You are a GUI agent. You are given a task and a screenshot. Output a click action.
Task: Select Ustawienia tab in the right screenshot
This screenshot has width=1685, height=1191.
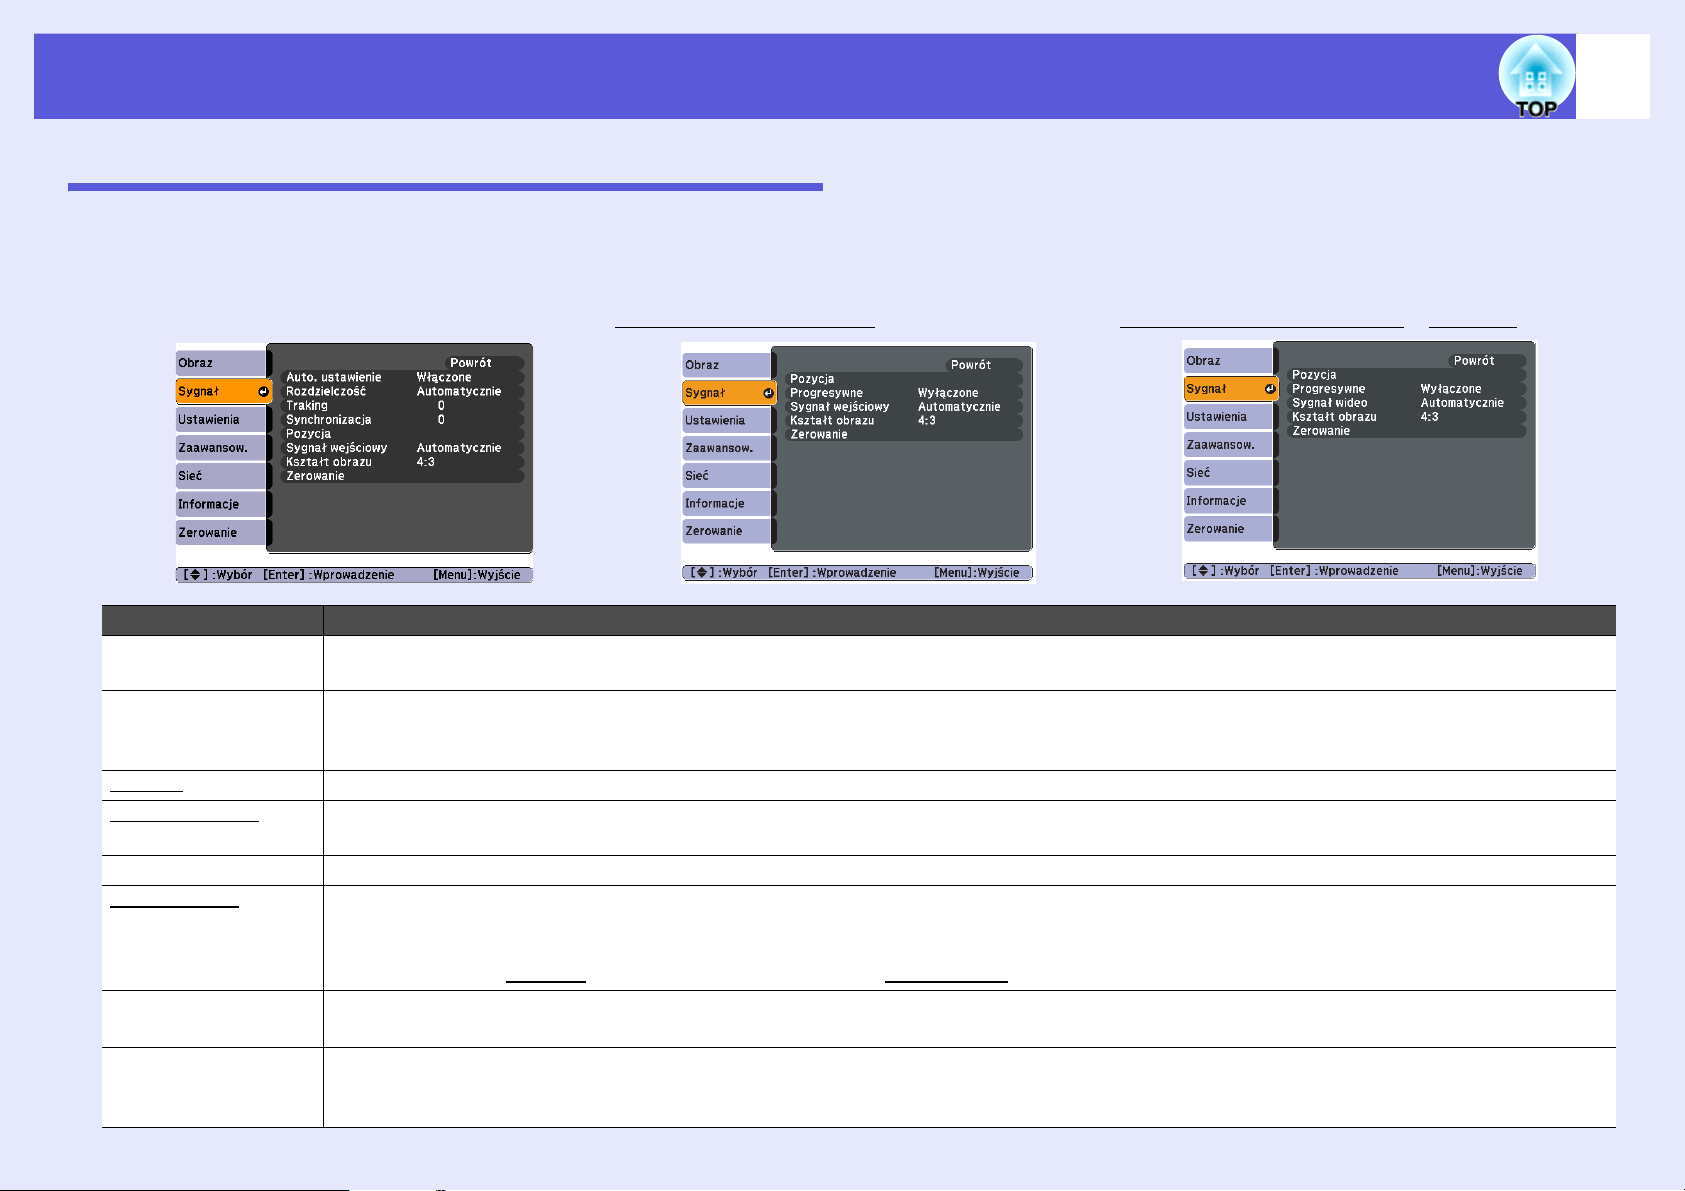click(x=1228, y=417)
